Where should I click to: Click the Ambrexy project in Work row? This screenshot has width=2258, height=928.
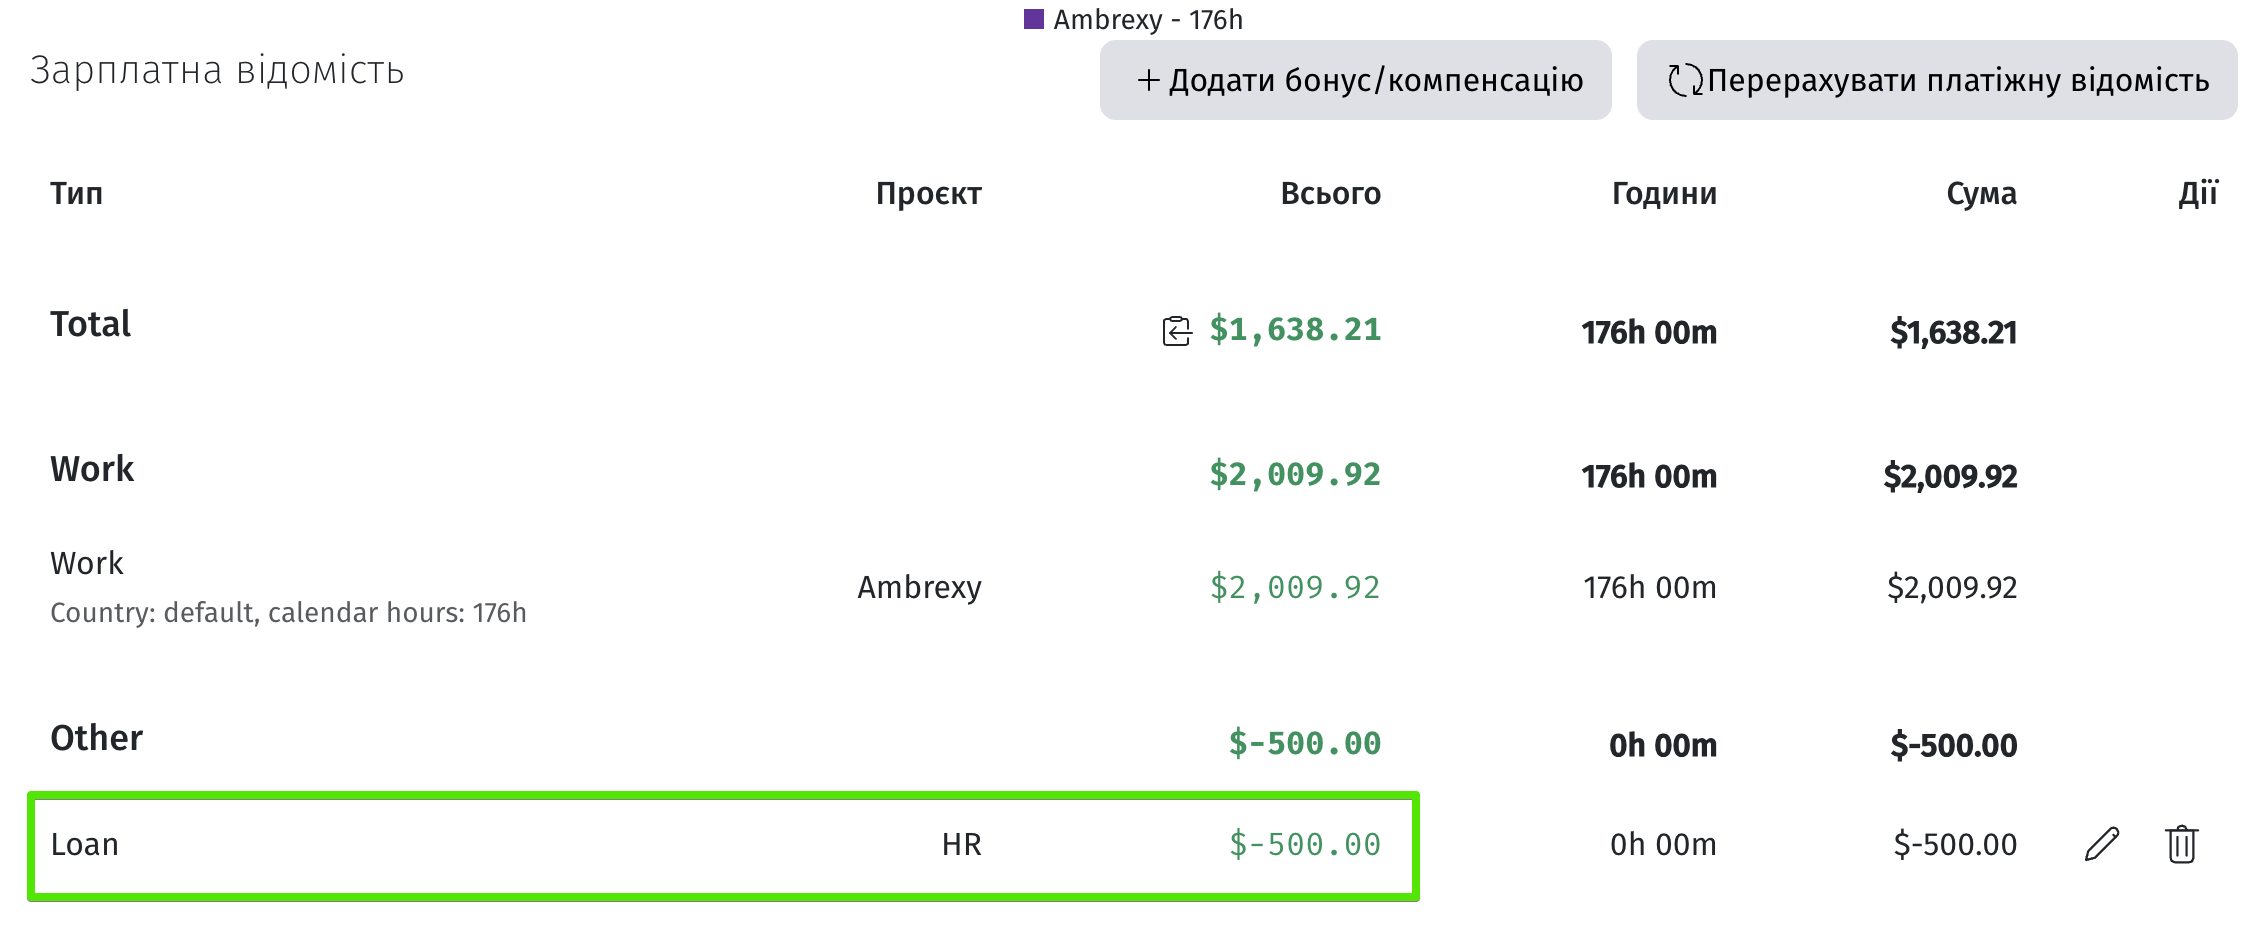point(919,587)
